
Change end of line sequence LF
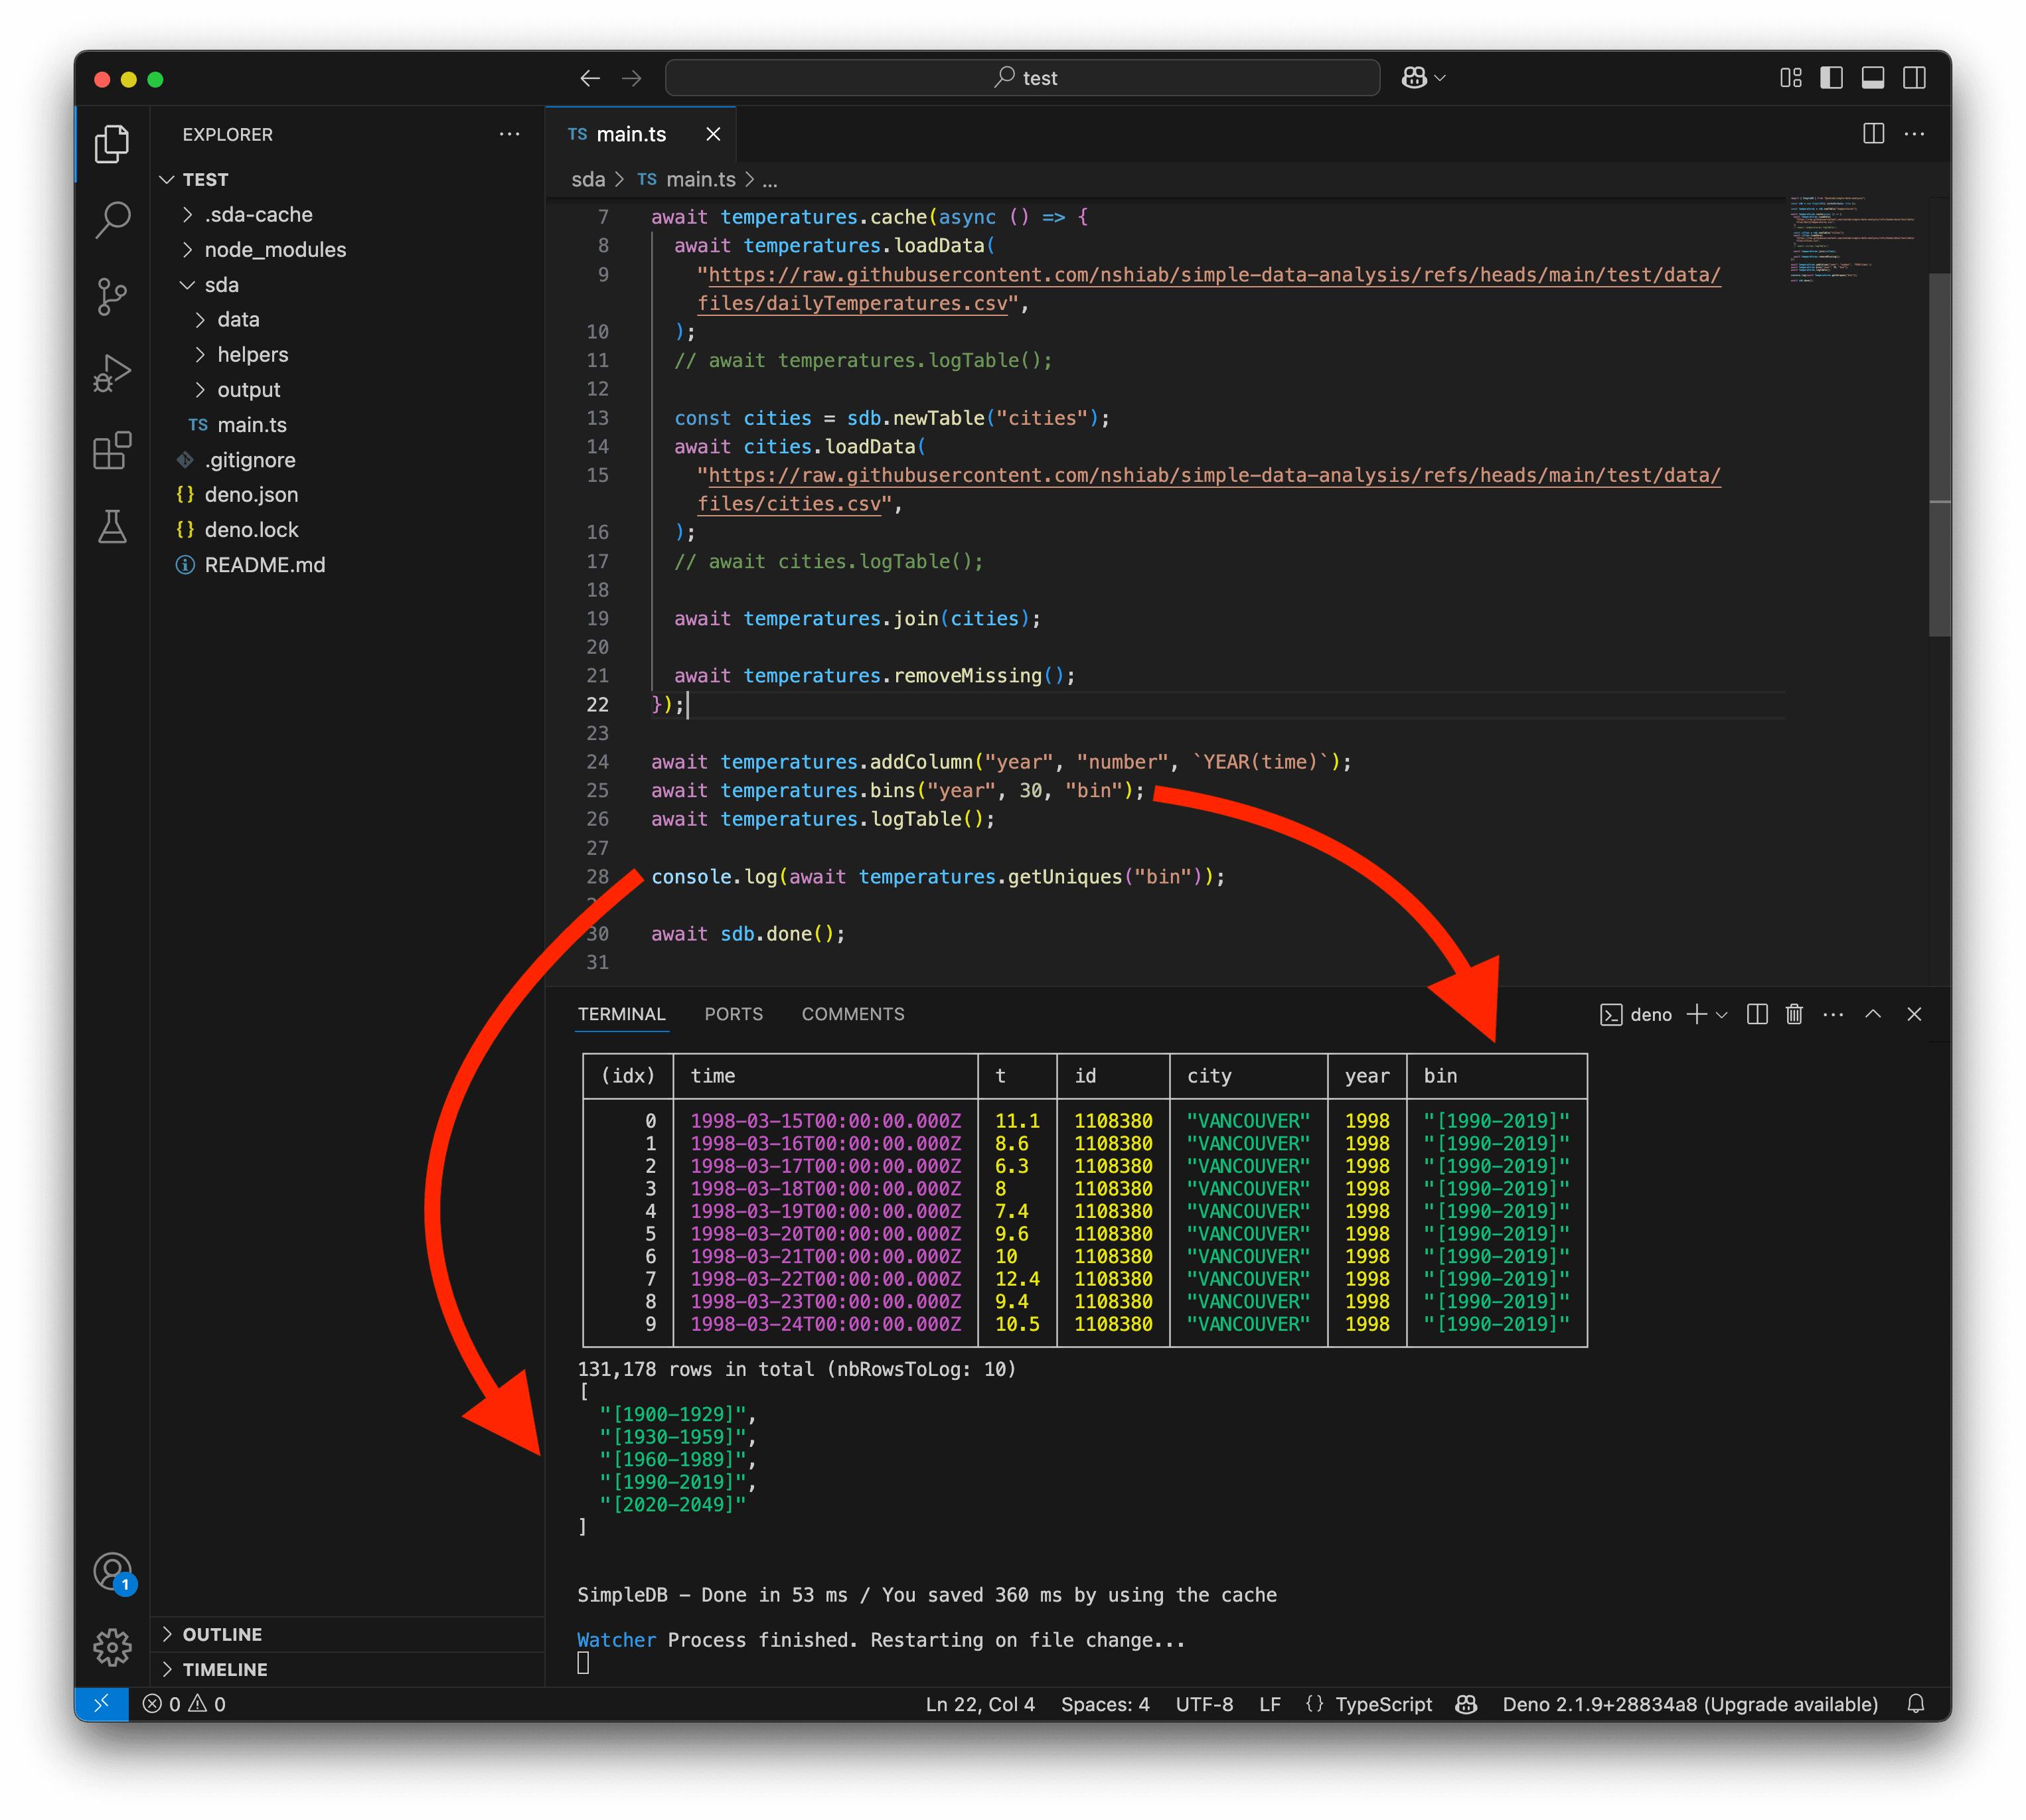(1269, 1704)
